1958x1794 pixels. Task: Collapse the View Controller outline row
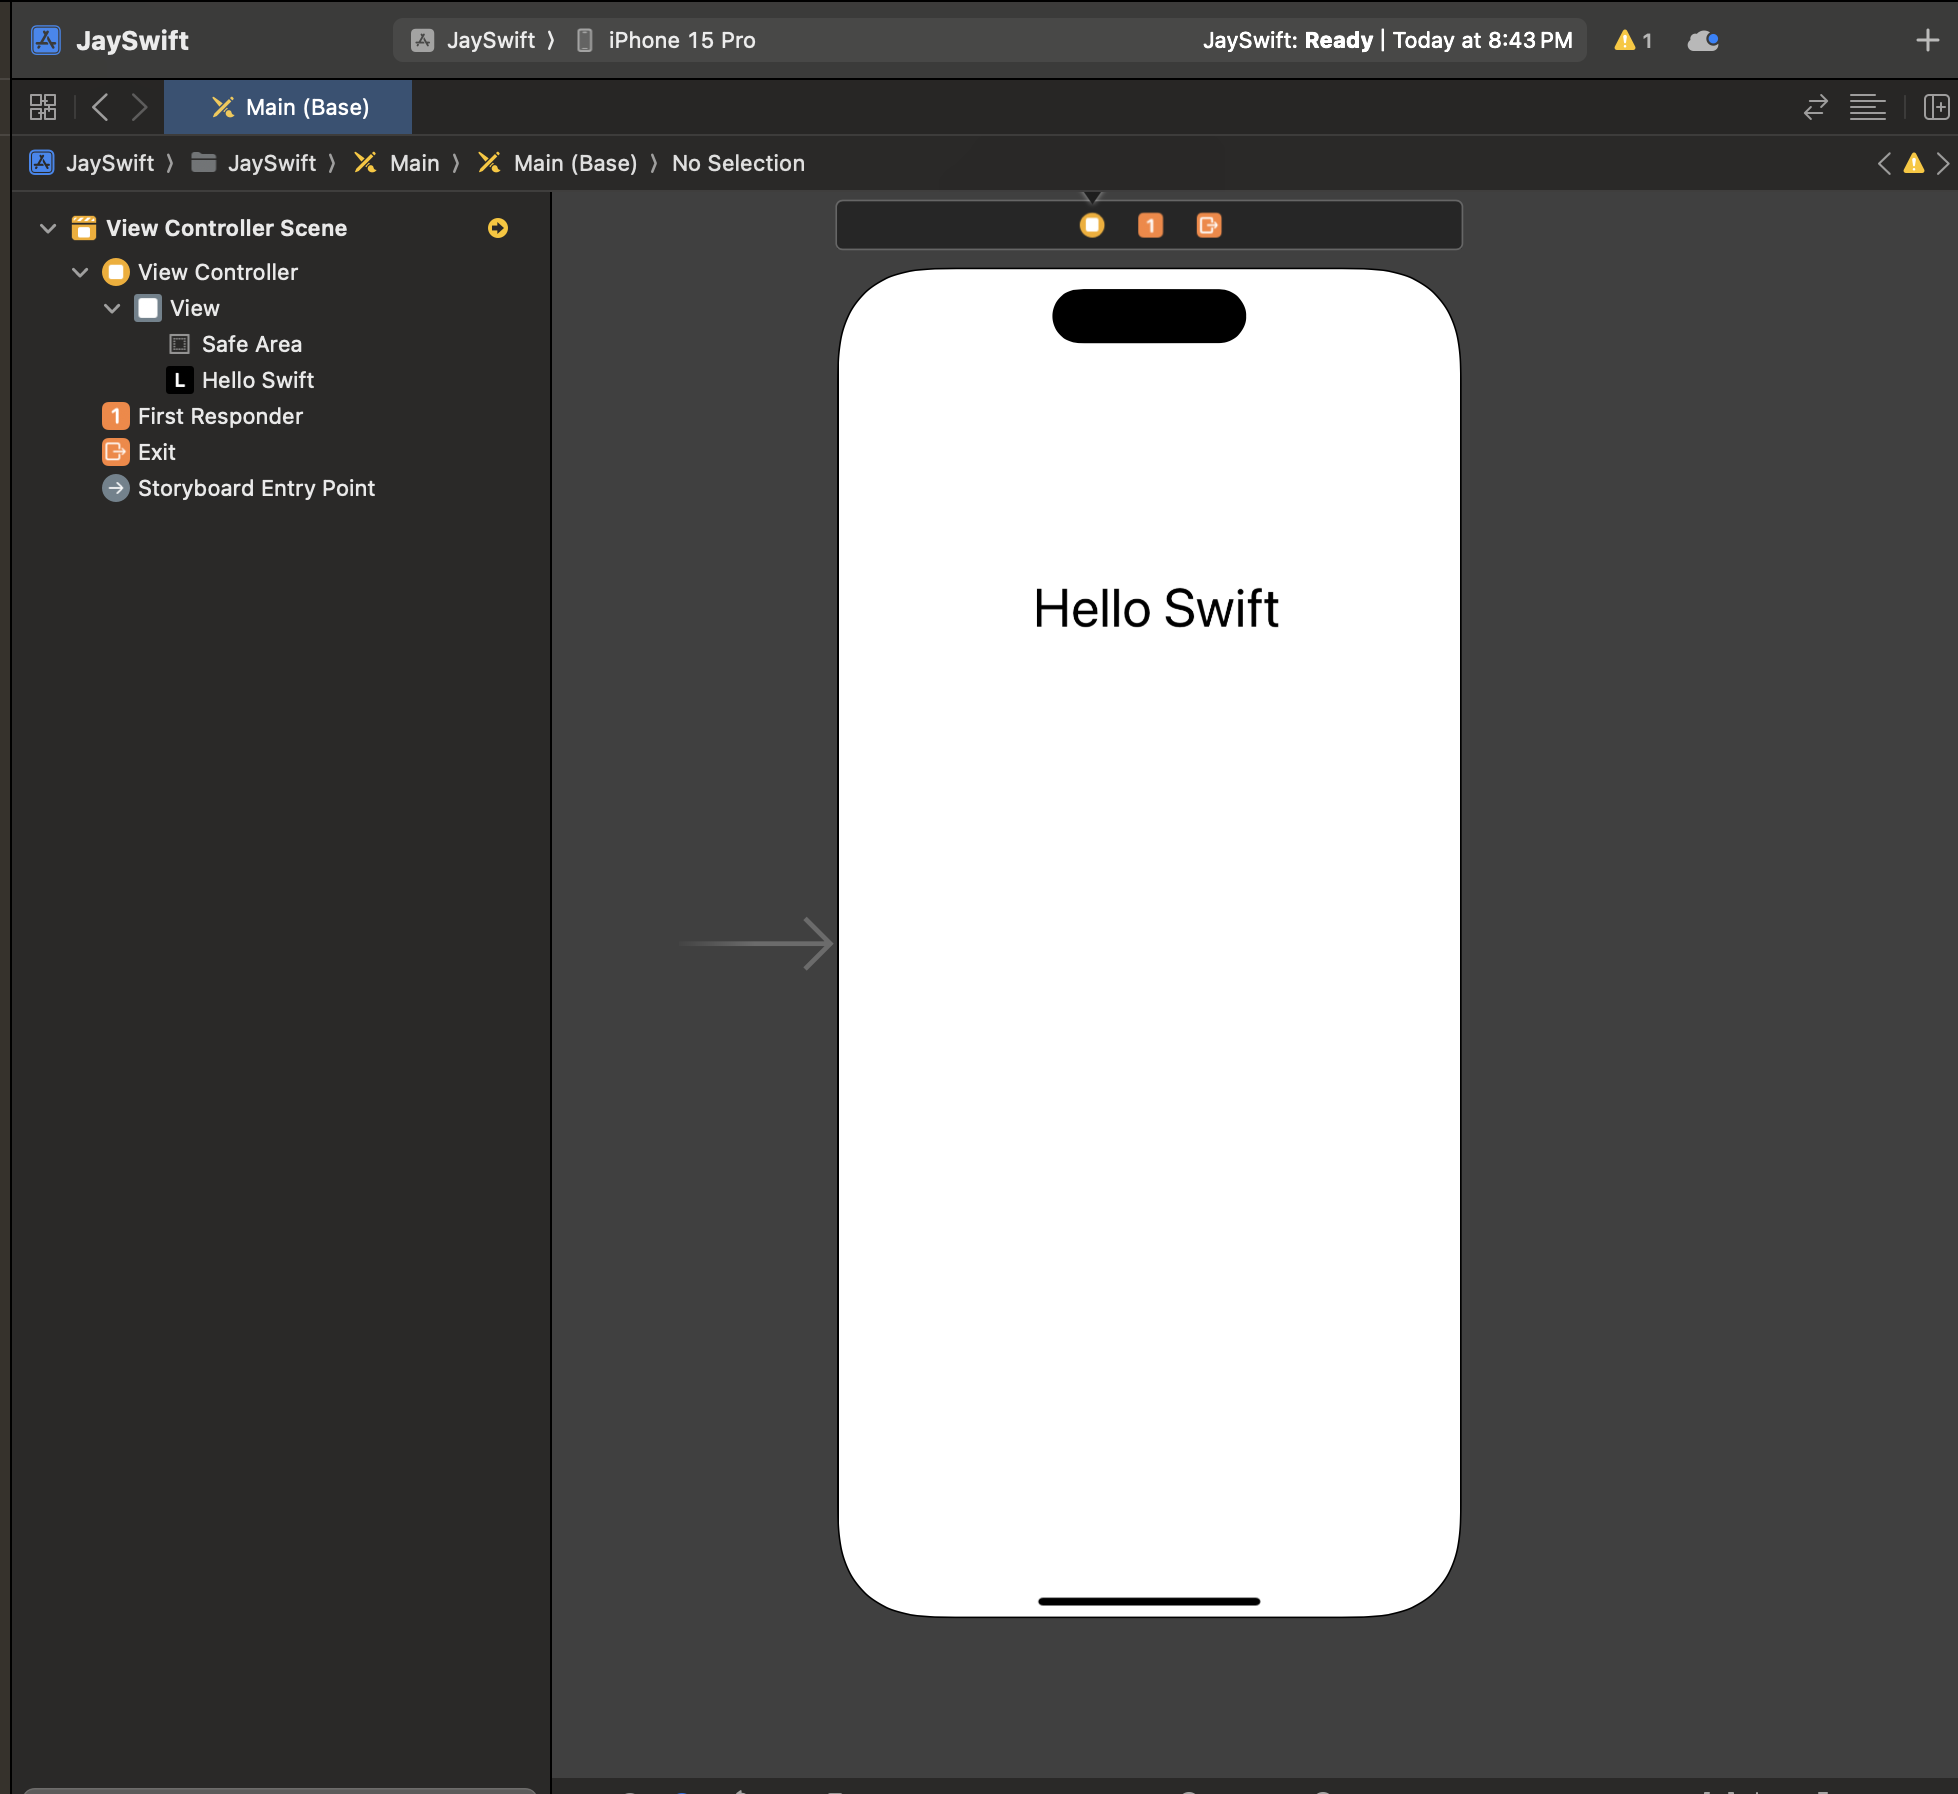(x=80, y=272)
